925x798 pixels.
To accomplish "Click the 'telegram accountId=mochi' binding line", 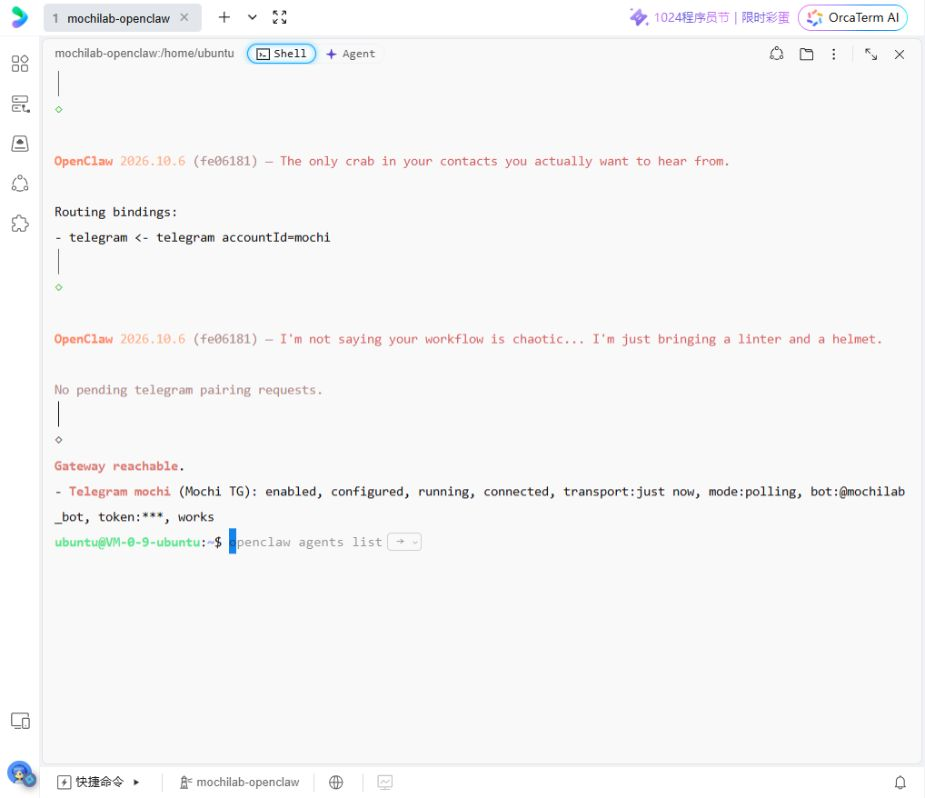I will [192, 237].
